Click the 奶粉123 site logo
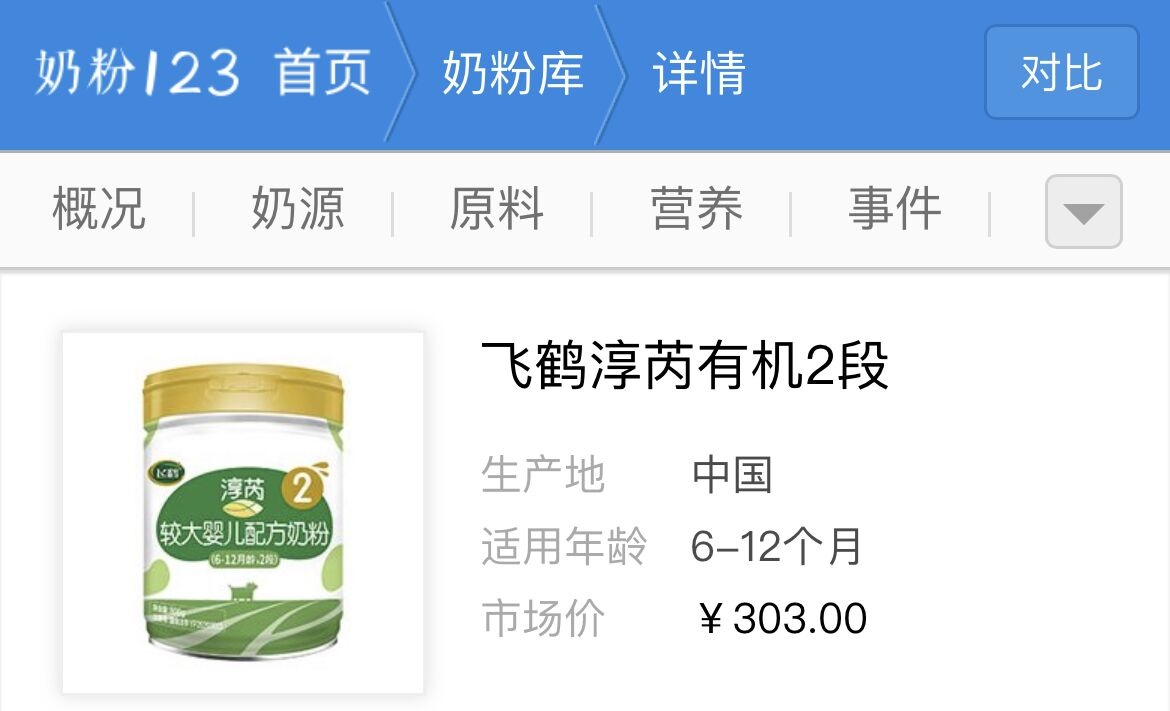Image resolution: width=1170 pixels, height=711 pixels. click(x=137, y=72)
